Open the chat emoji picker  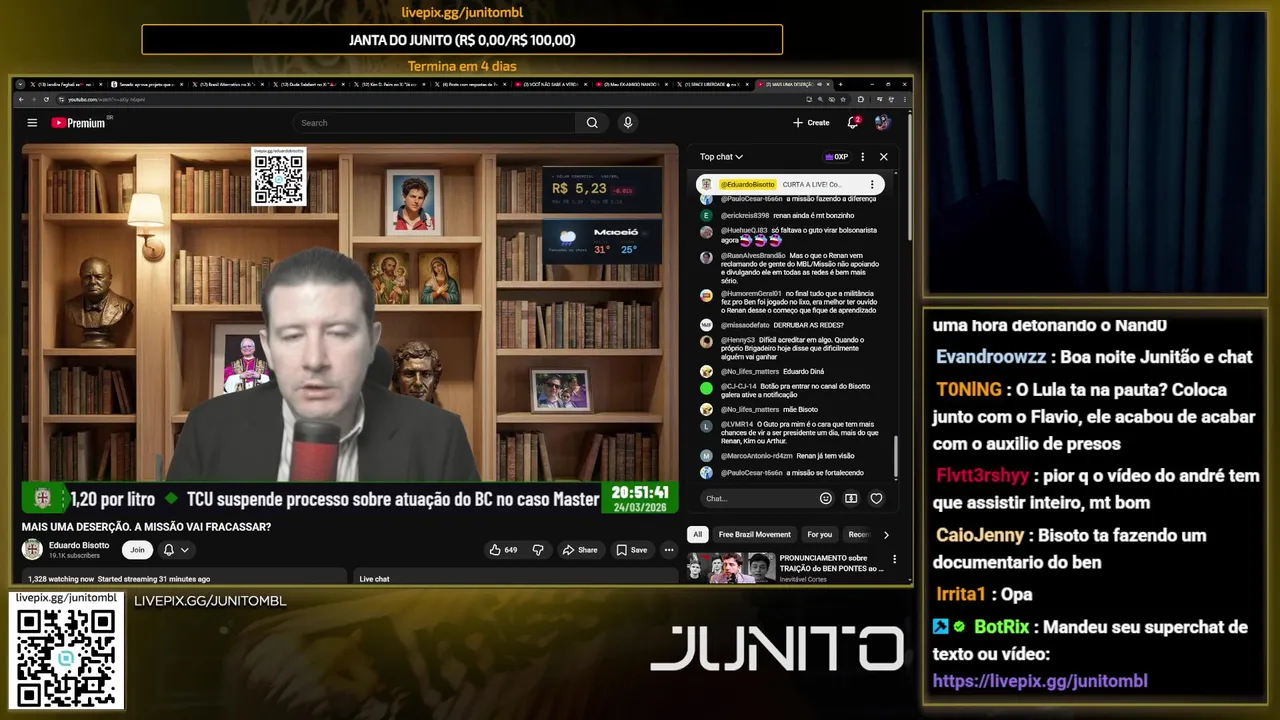click(826, 498)
